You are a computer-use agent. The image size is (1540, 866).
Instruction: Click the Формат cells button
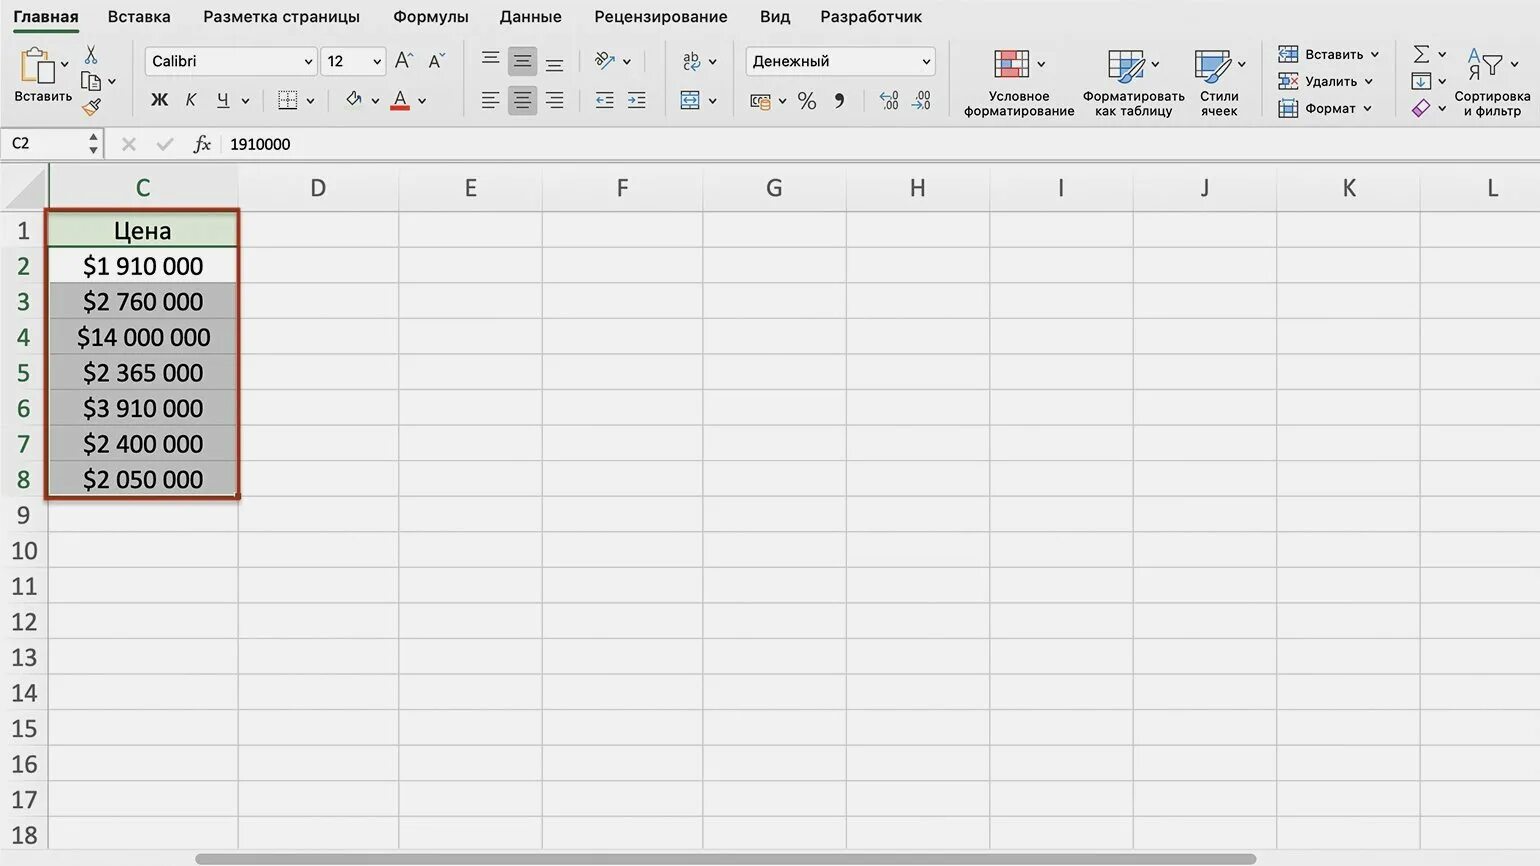coord(1325,108)
